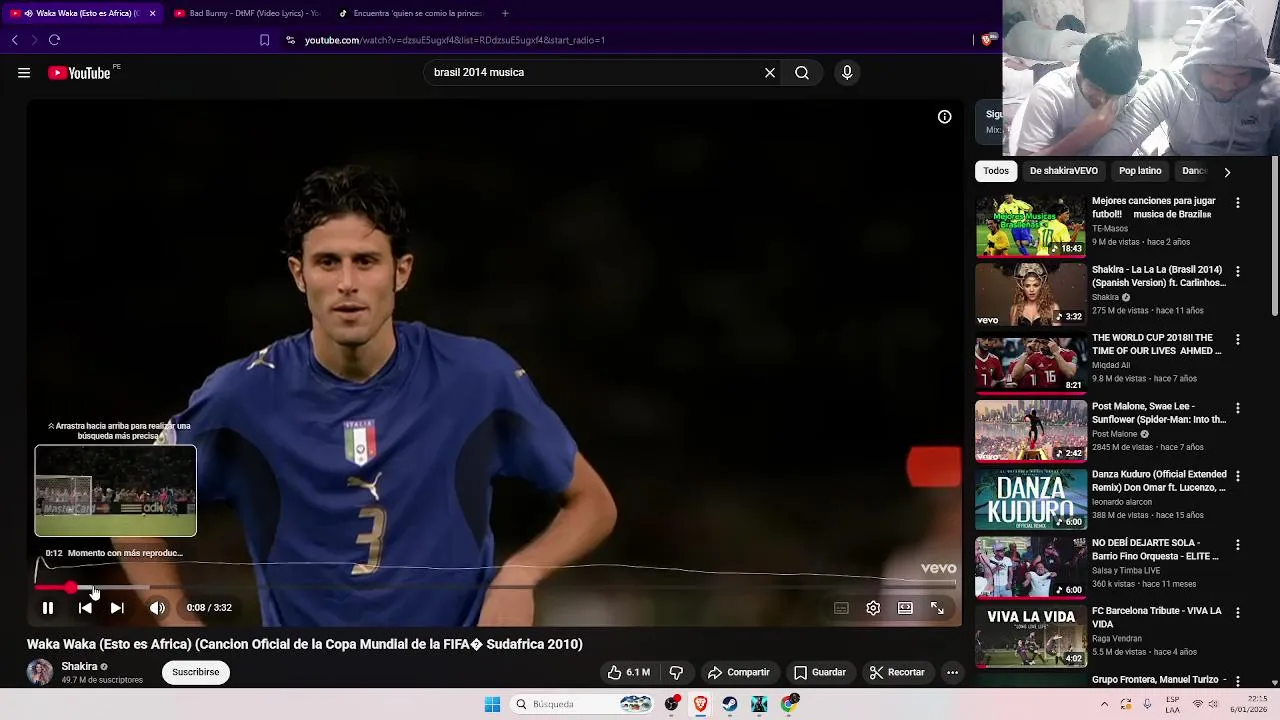Viewport: 1280px width, 720px height.
Task: Open a new browser tab
Action: pos(505,13)
